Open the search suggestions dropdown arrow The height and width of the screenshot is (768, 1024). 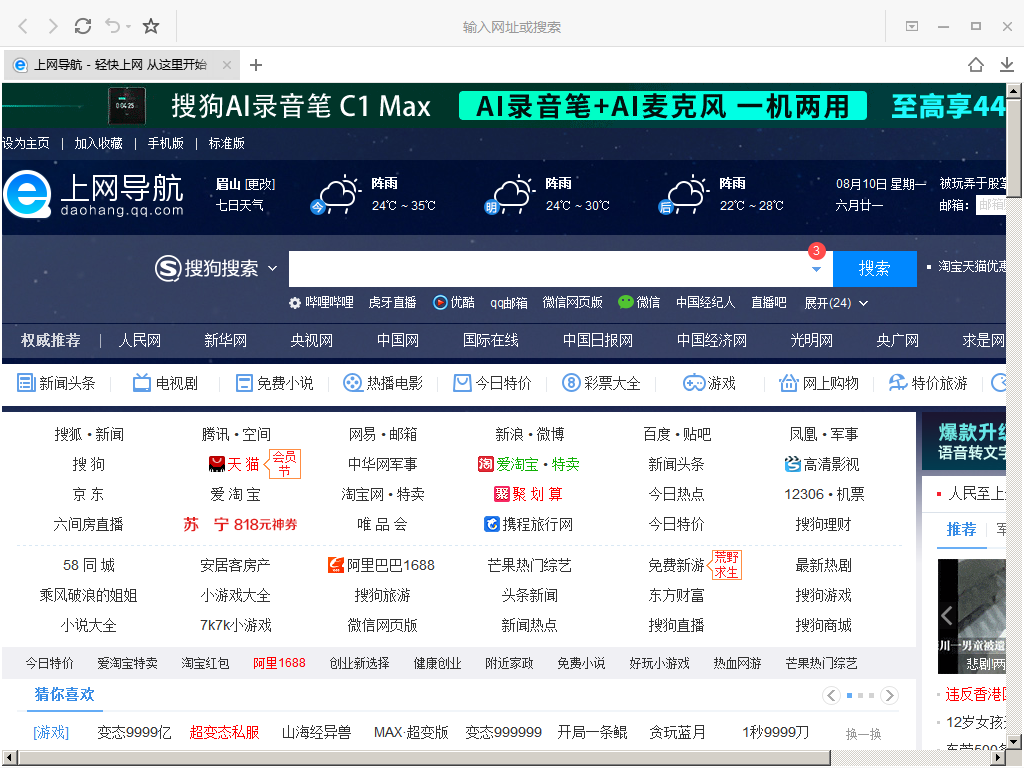pyautogui.click(x=816, y=269)
